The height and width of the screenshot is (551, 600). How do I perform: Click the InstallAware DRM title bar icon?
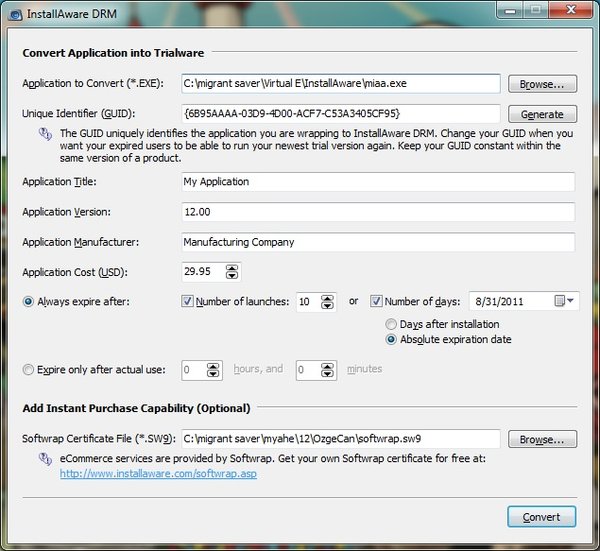tap(15, 15)
